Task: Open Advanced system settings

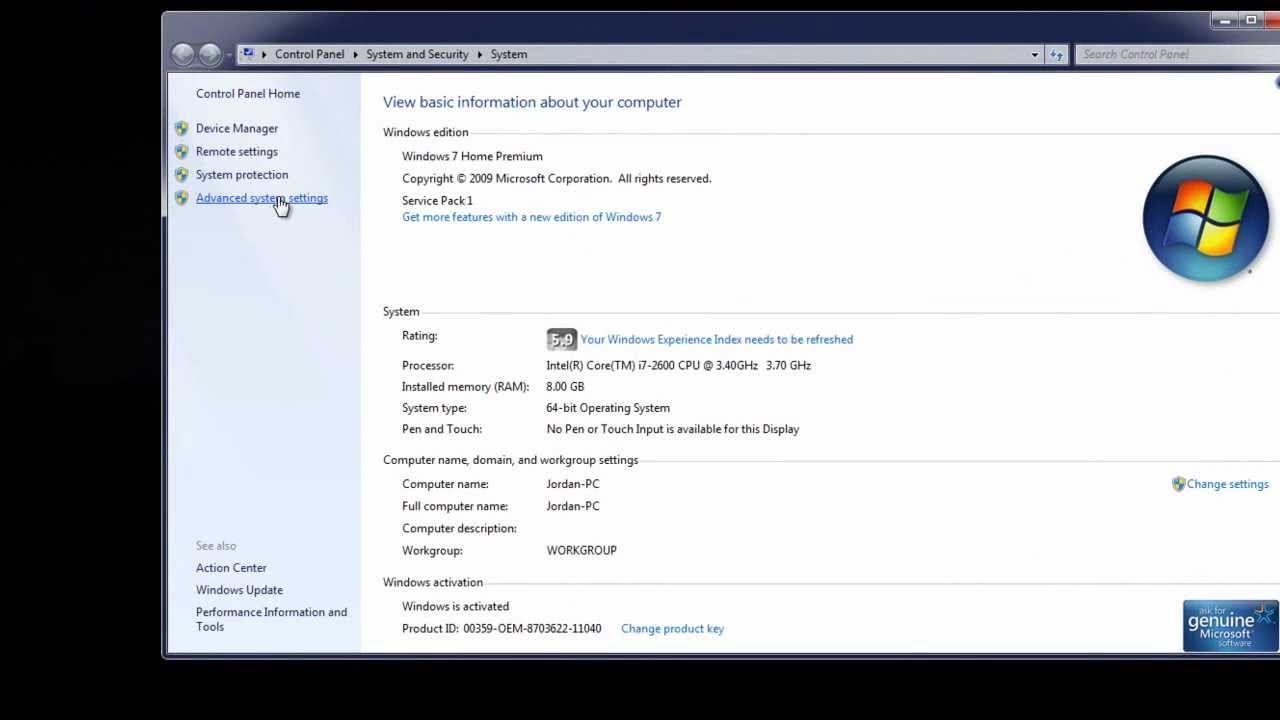Action: [262, 198]
